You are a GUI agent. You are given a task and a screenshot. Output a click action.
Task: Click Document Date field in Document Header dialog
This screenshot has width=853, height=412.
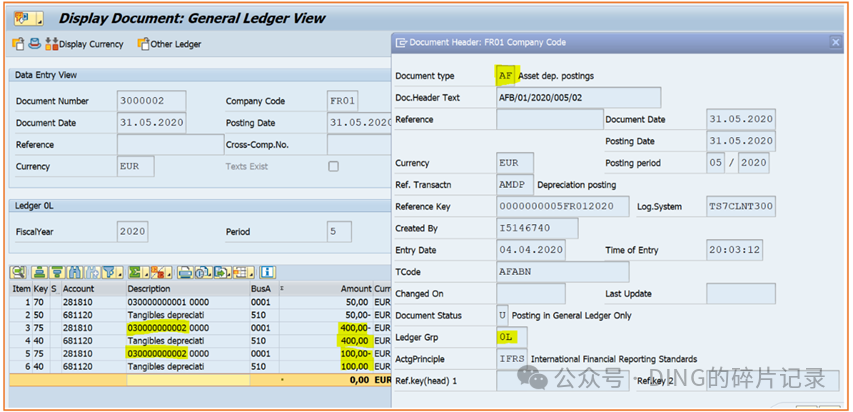click(x=741, y=119)
